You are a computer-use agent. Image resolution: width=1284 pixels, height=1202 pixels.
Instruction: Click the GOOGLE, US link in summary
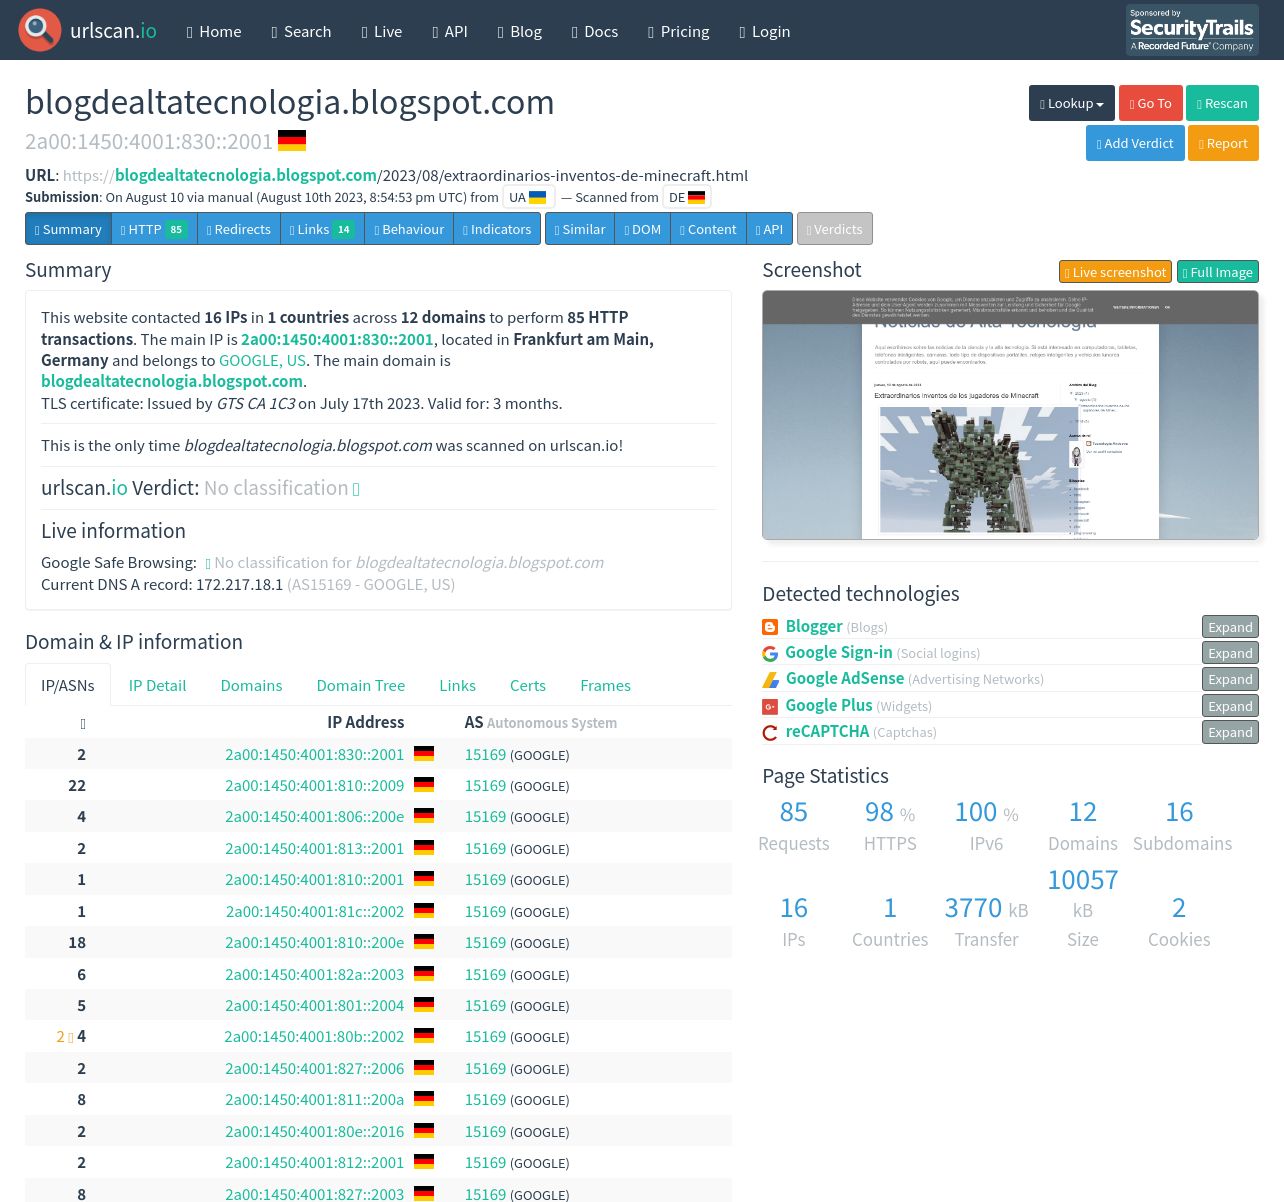[262, 360]
